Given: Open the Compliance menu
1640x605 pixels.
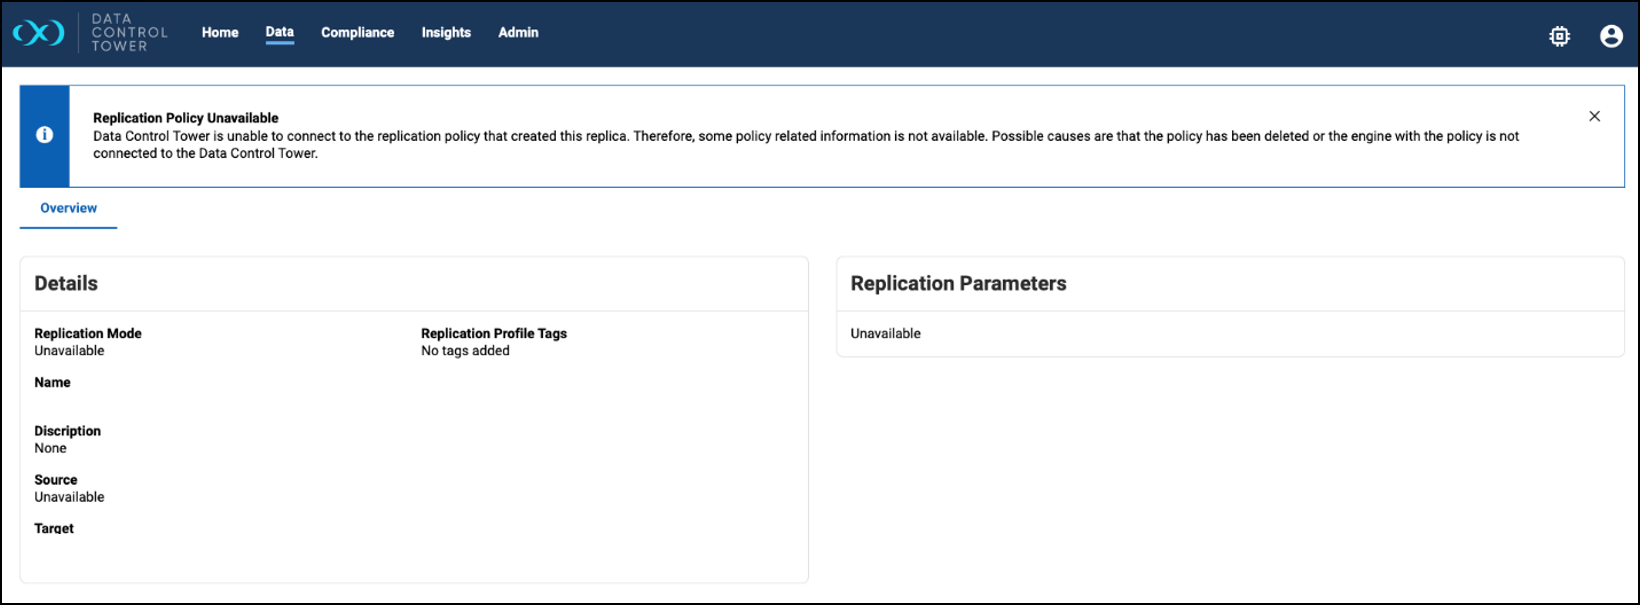Looking at the screenshot, I should point(357,32).
